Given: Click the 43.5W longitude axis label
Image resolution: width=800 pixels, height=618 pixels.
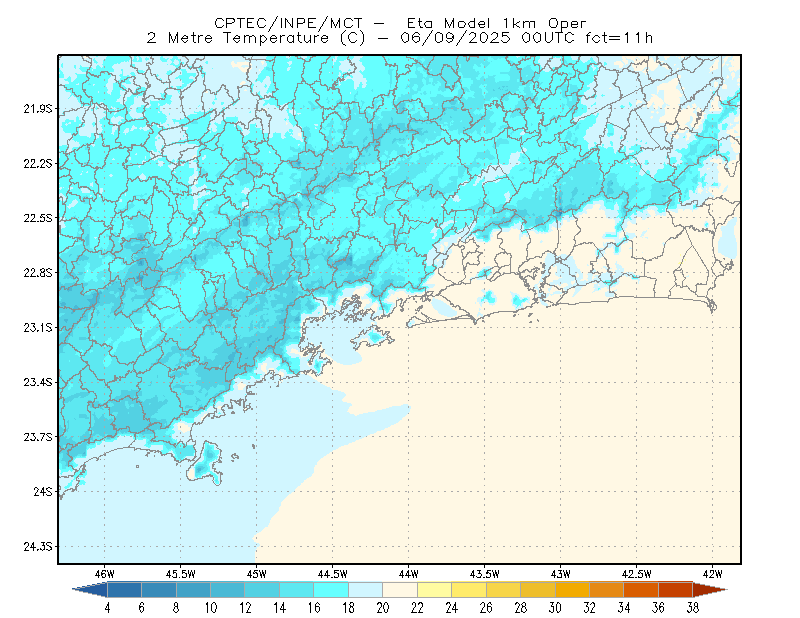Looking at the screenshot, I should 484,574.
